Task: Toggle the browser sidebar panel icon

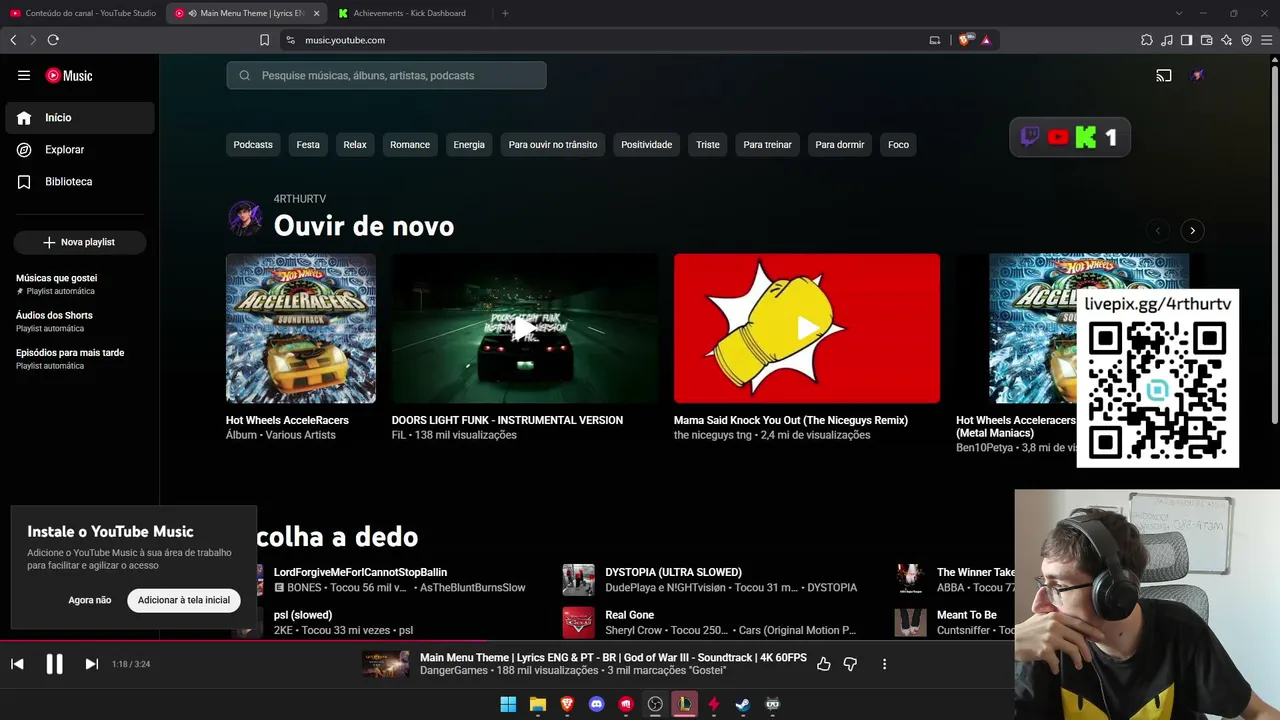Action: click(1187, 40)
